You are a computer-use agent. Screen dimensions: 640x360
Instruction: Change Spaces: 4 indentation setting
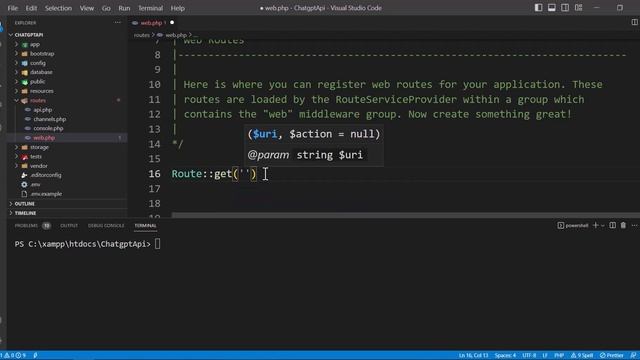tap(505, 356)
